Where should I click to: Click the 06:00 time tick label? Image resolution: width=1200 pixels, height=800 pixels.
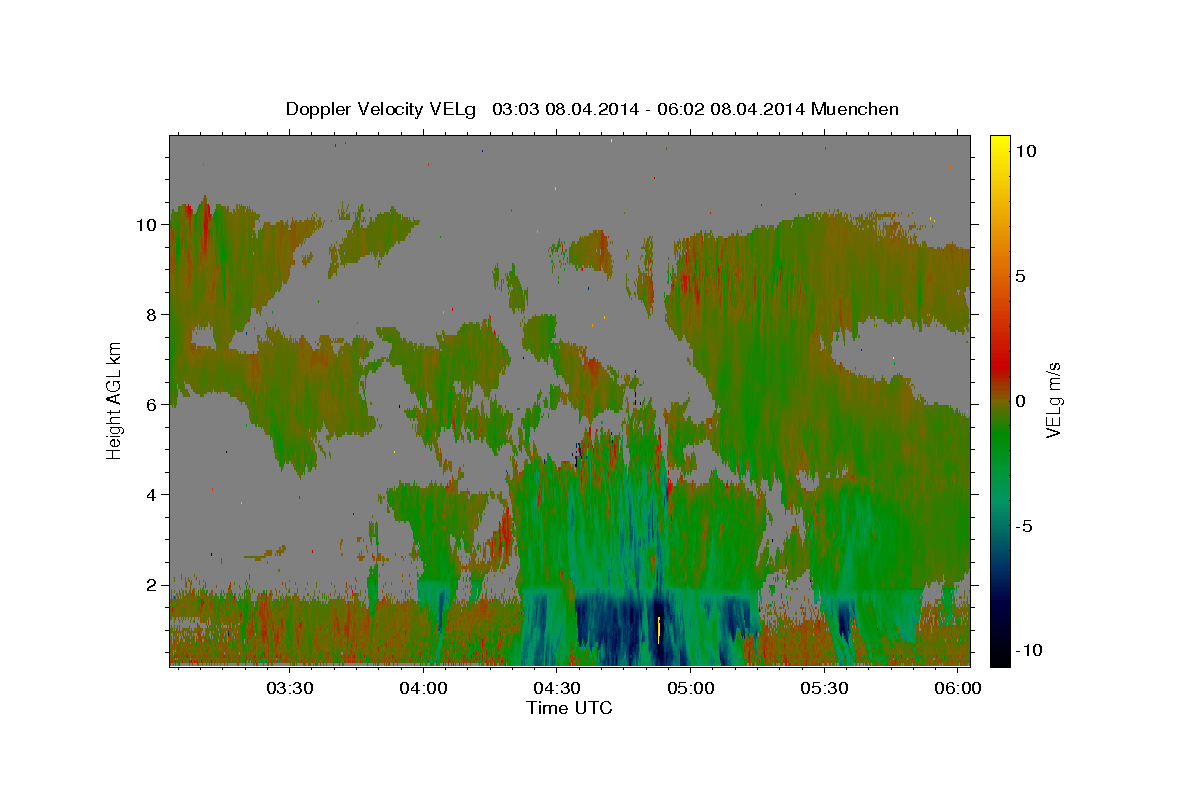click(958, 688)
